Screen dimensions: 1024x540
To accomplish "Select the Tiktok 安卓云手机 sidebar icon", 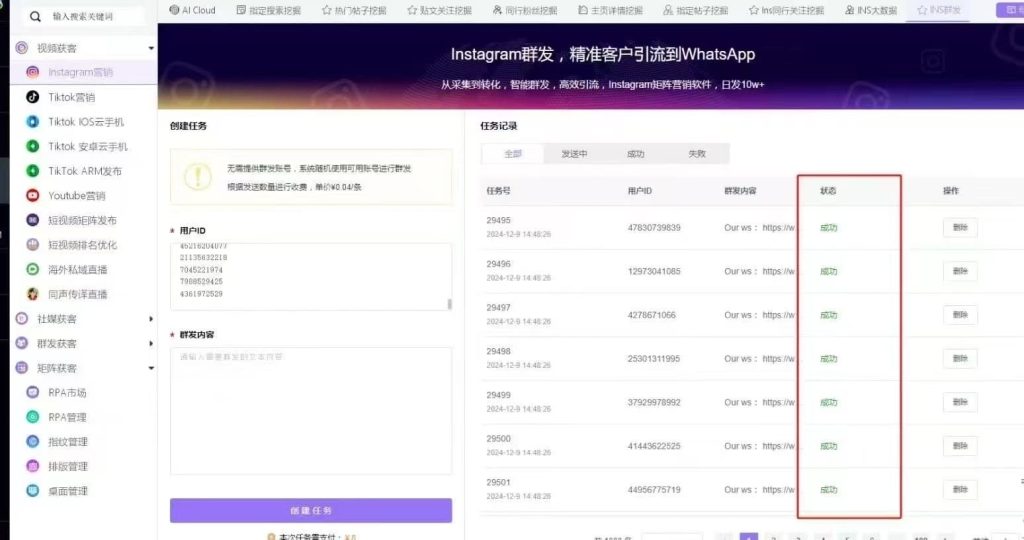I will point(32,146).
